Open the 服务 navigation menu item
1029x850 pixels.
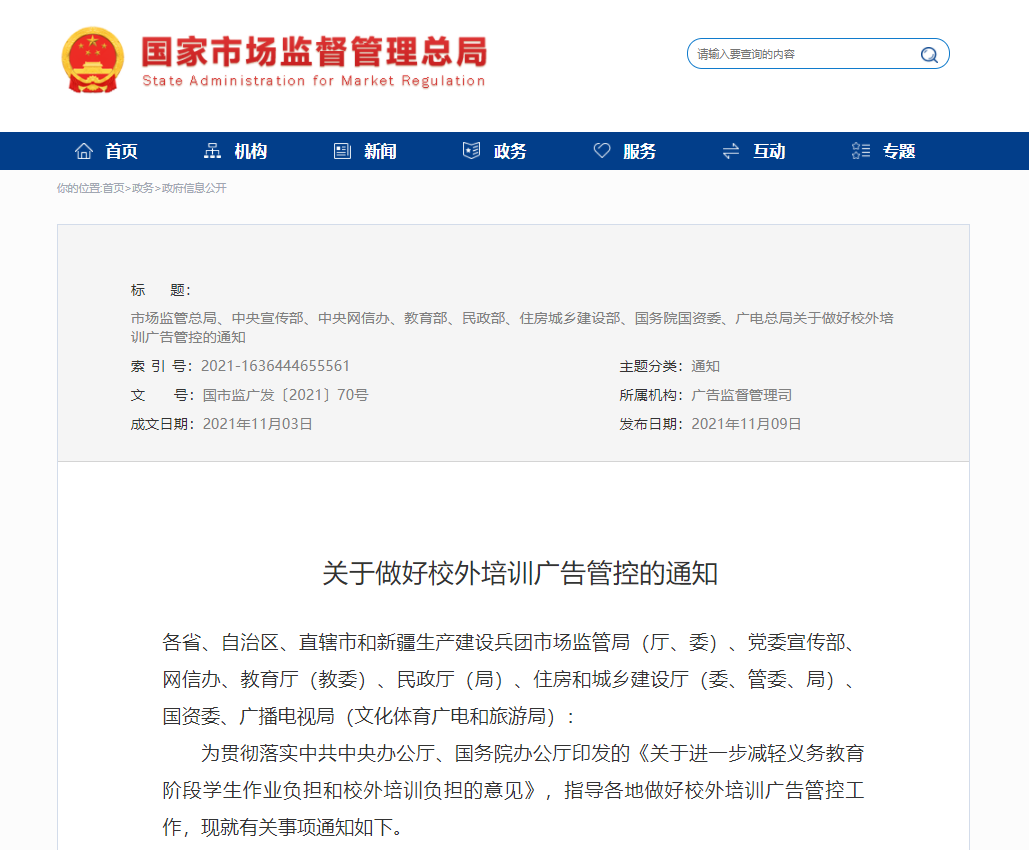638,151
